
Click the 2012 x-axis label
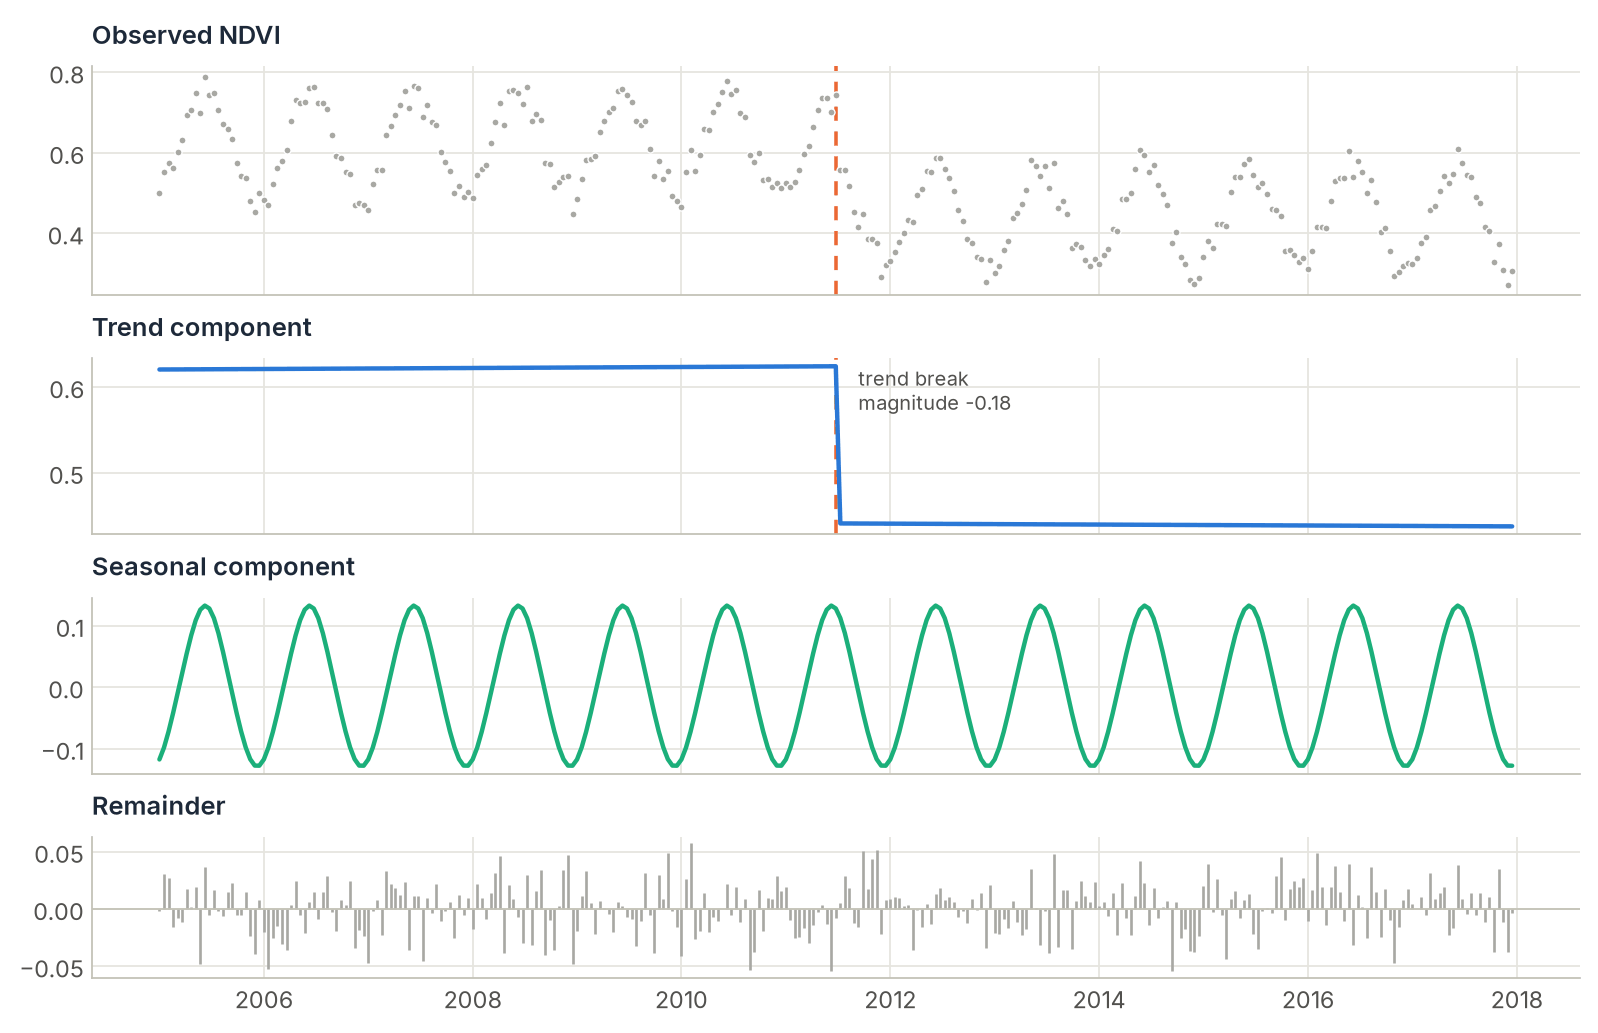click(x=890, y=1000)
